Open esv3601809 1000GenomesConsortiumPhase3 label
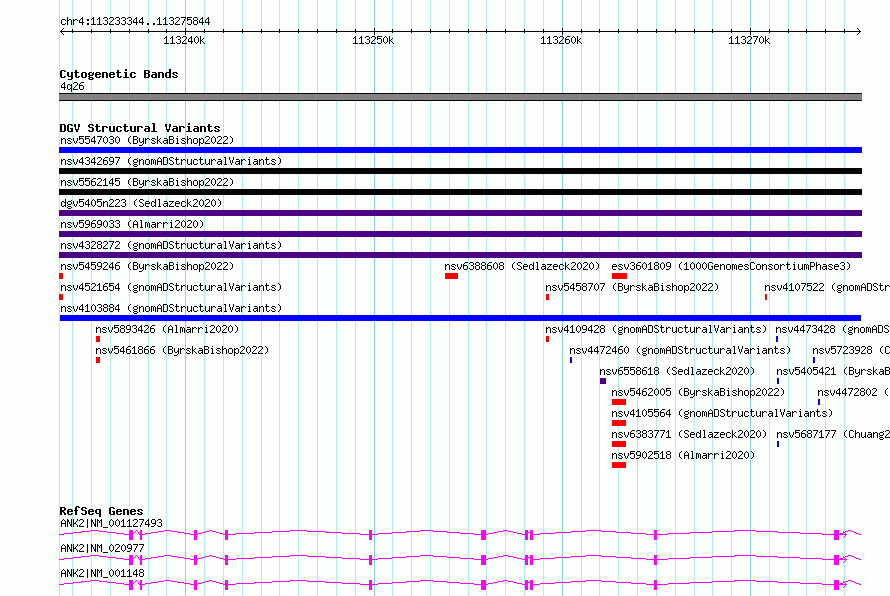Screen dimensions: 890x596 click(731, 266)
